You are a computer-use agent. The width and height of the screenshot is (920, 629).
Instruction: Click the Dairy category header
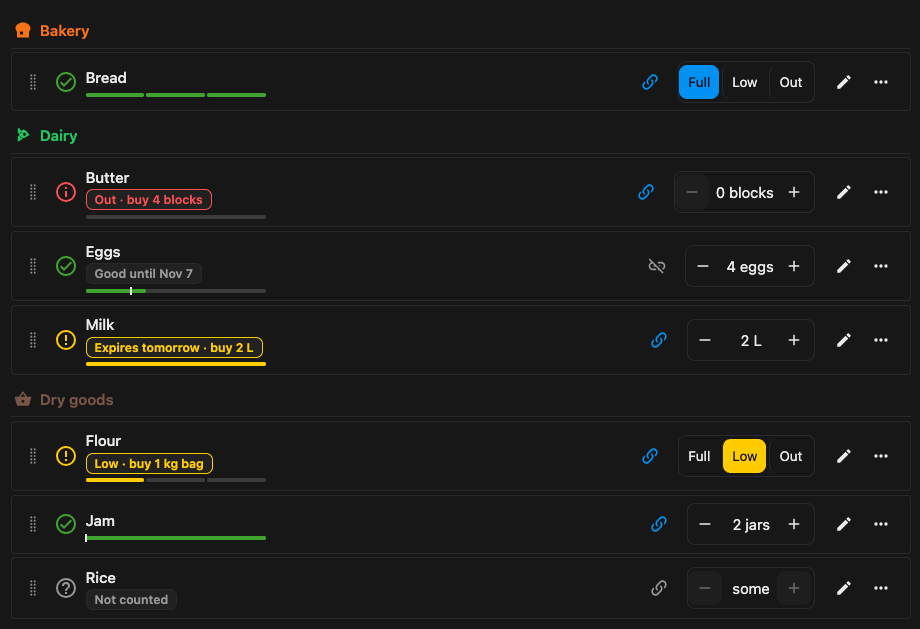click(x=47, y=136)
